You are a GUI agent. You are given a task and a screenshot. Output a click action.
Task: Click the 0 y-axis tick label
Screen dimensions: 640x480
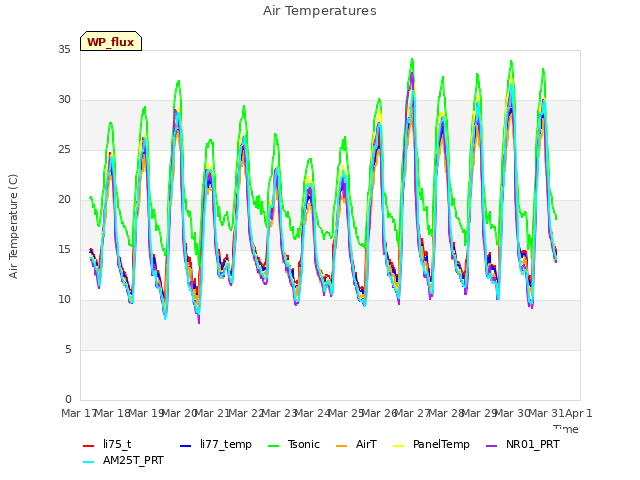(68, 400)
